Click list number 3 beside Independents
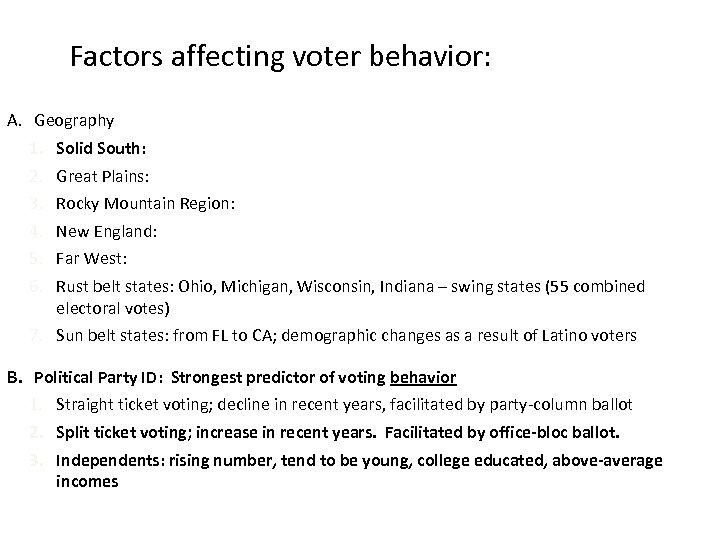The height and width of the screenshot is (540, 720). click(34, 460)
